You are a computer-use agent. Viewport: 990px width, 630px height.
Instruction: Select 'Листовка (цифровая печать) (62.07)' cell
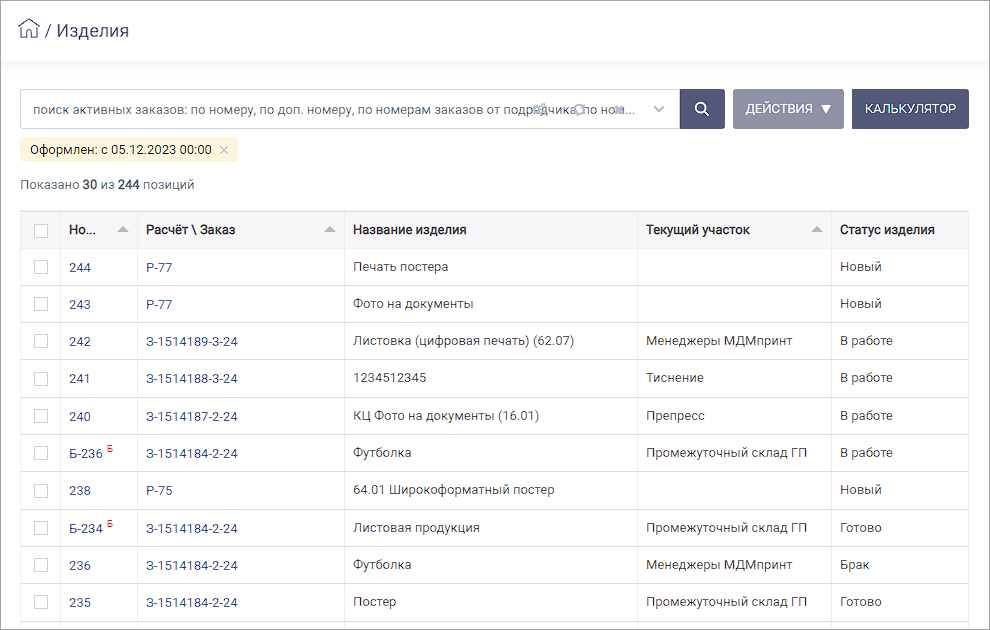463,341
